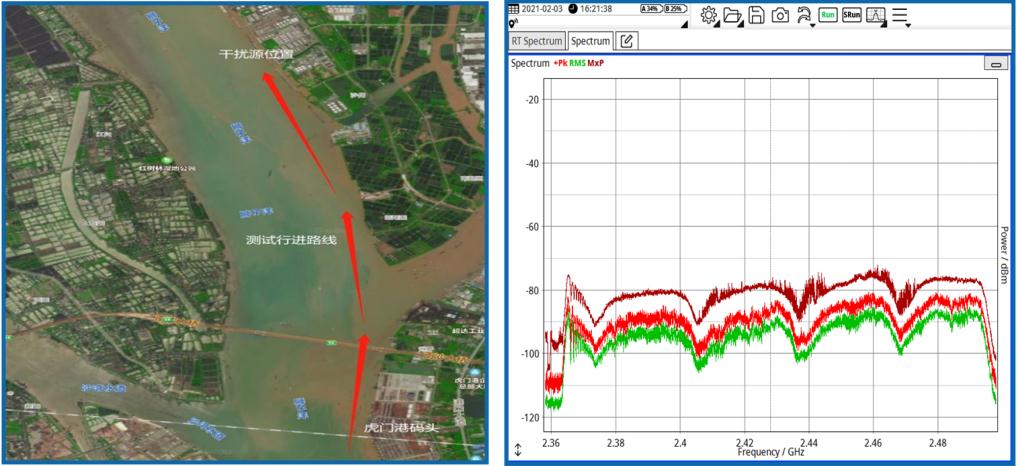Image resolution: width=1017 pixels, height=466 pixels.
Task: Toggle the green RMS trace label
Action: pyautogui.click(x=578, y=63)
